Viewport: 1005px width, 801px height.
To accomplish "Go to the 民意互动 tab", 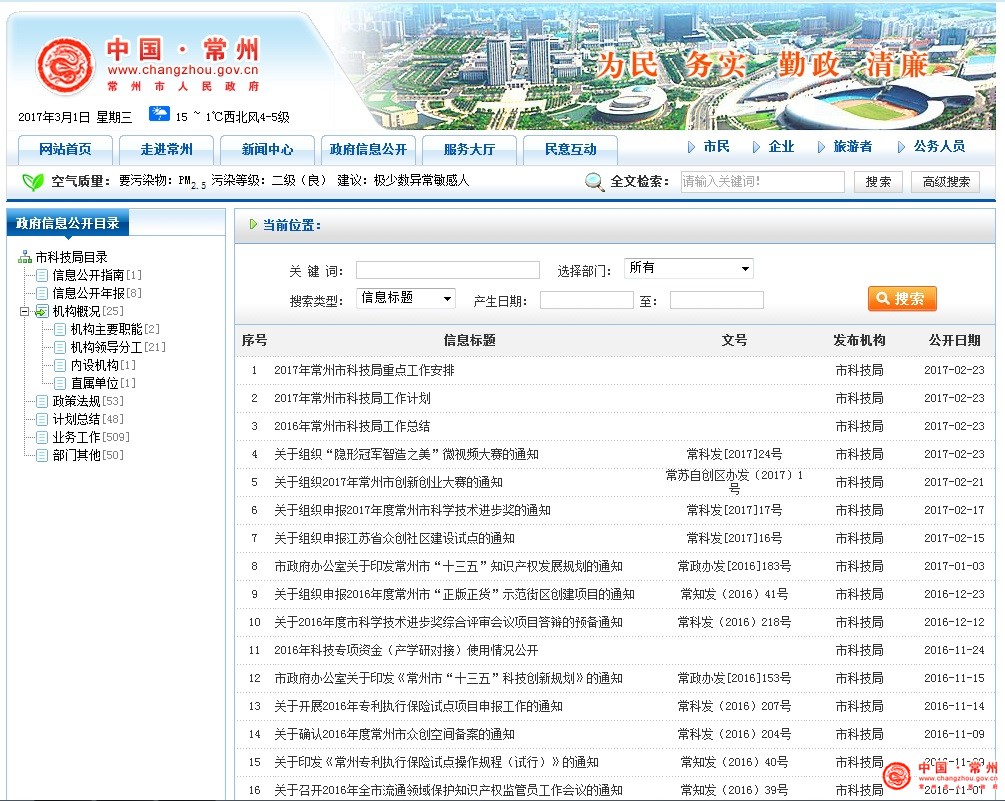I will coord(570,150).
